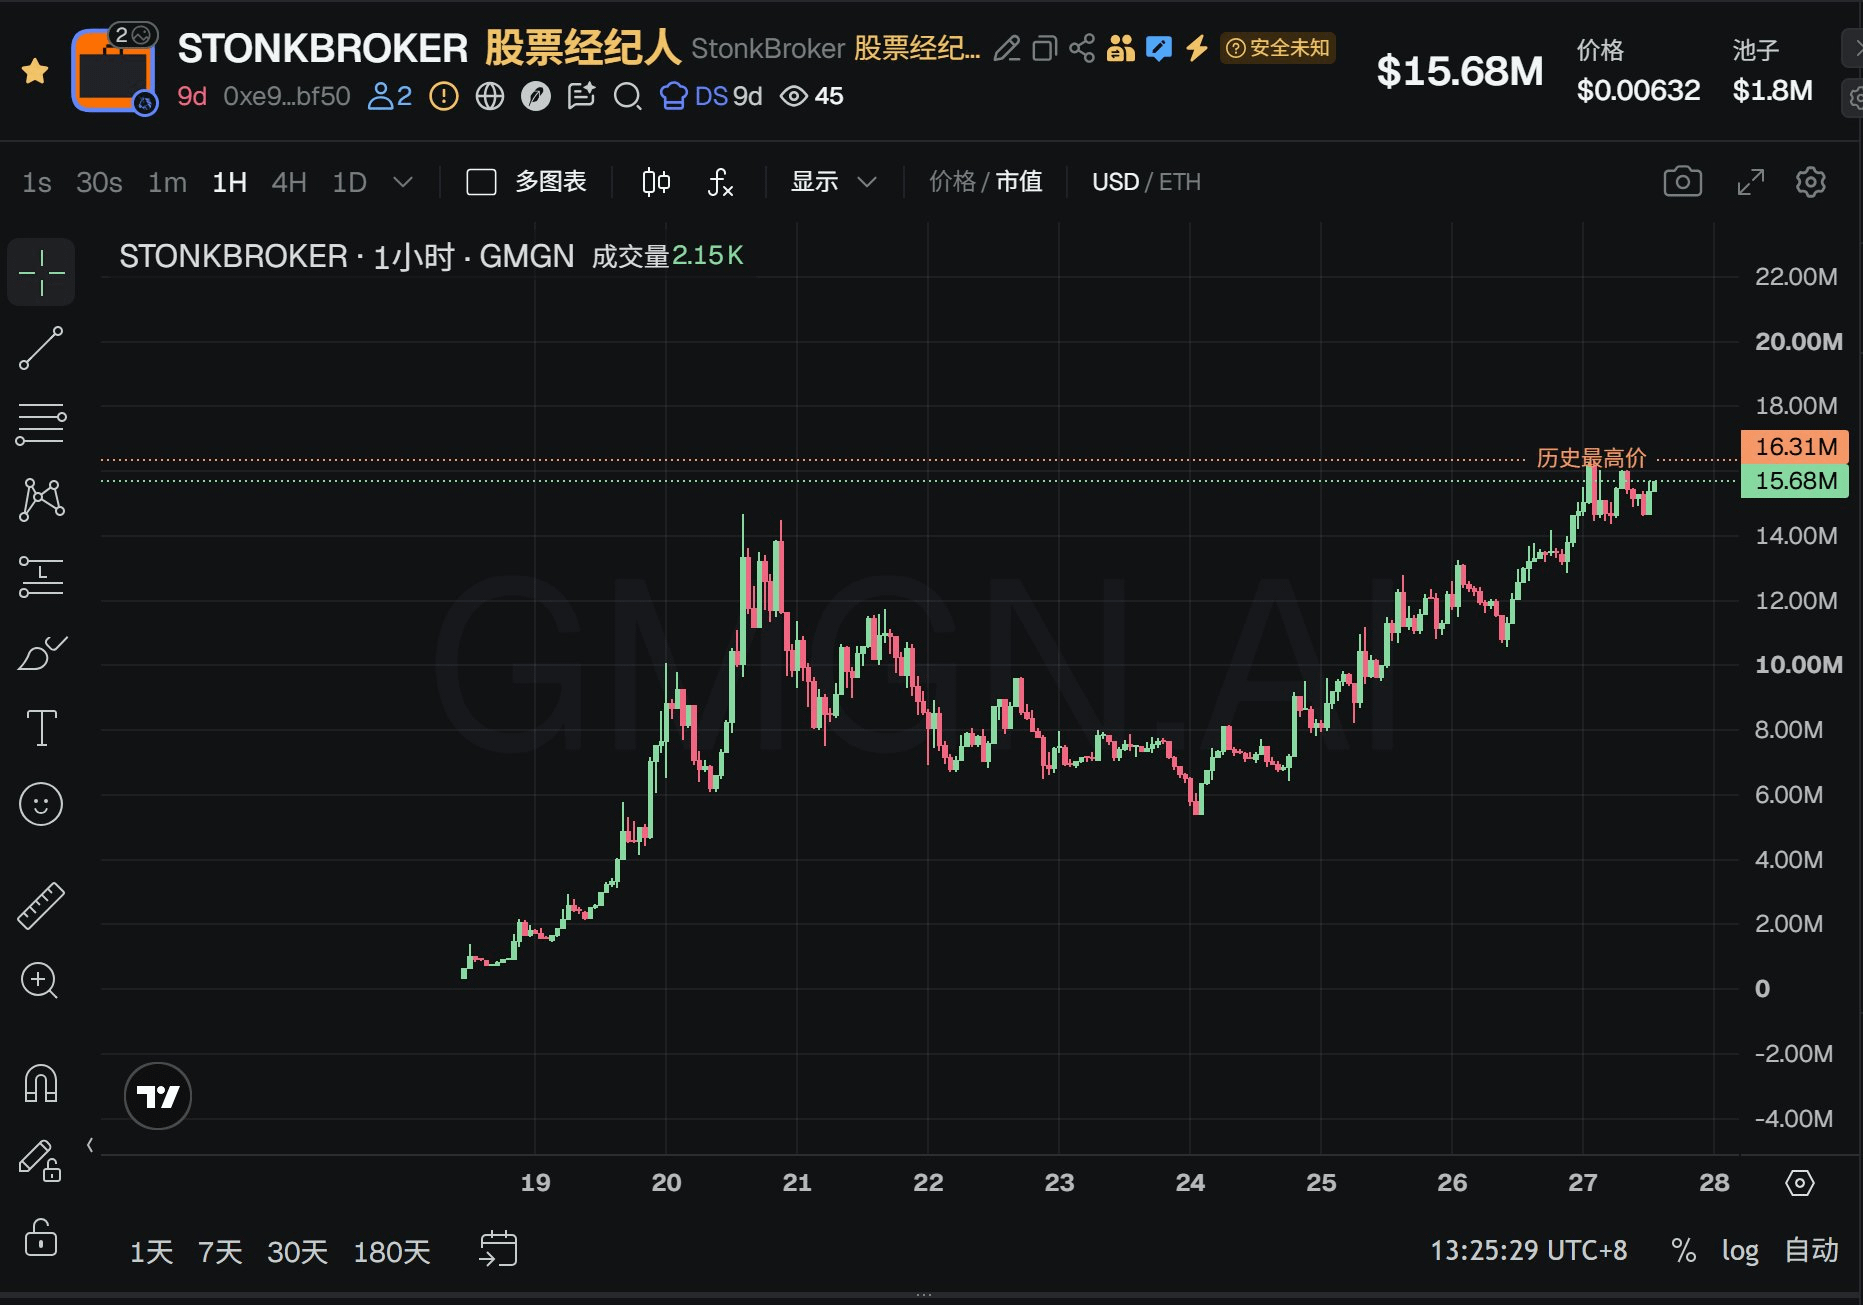Open the chat note sparkle icon

(581, 96)
